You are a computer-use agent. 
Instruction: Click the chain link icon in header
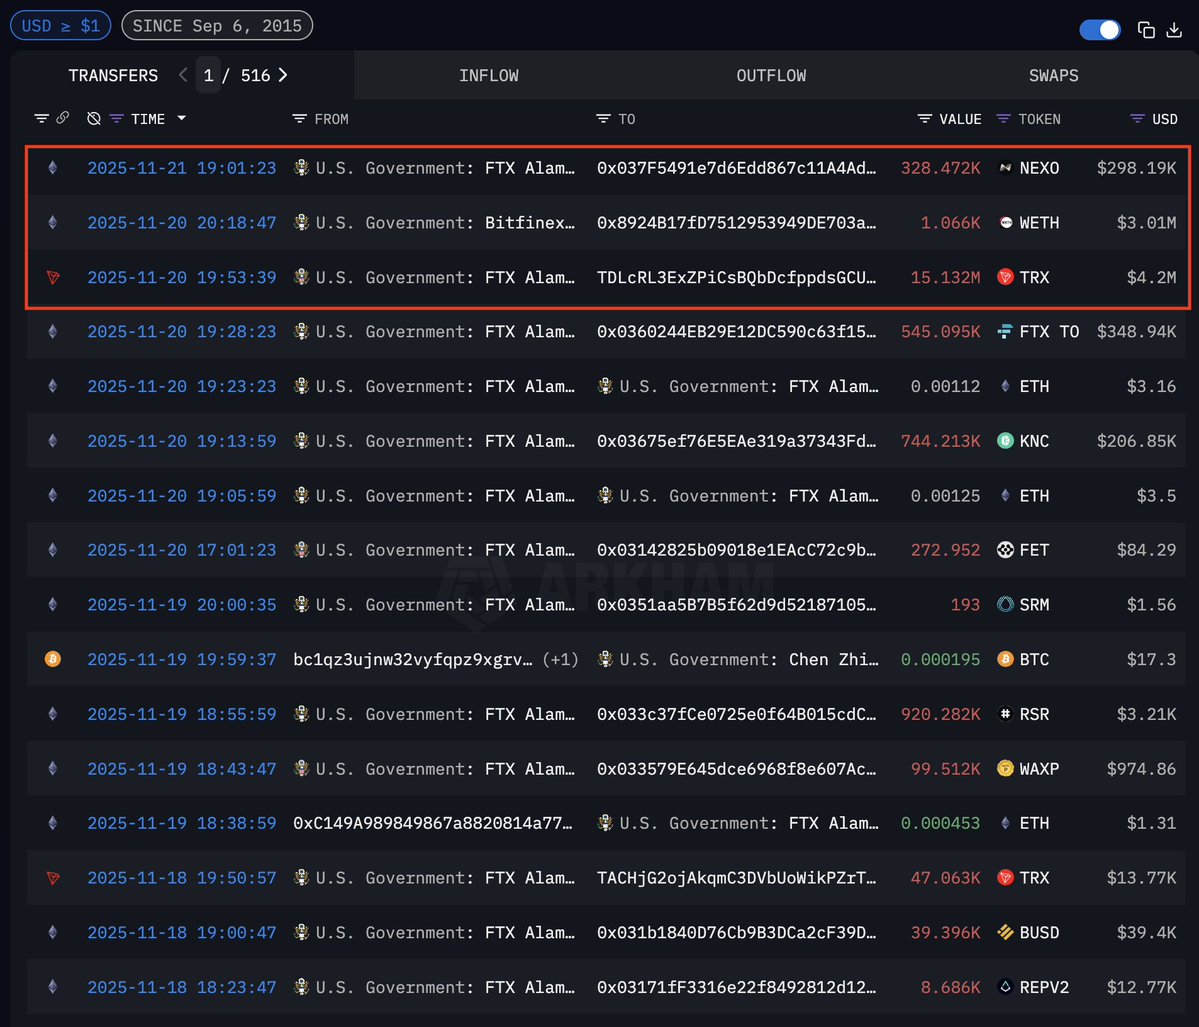tap(62, 118)
